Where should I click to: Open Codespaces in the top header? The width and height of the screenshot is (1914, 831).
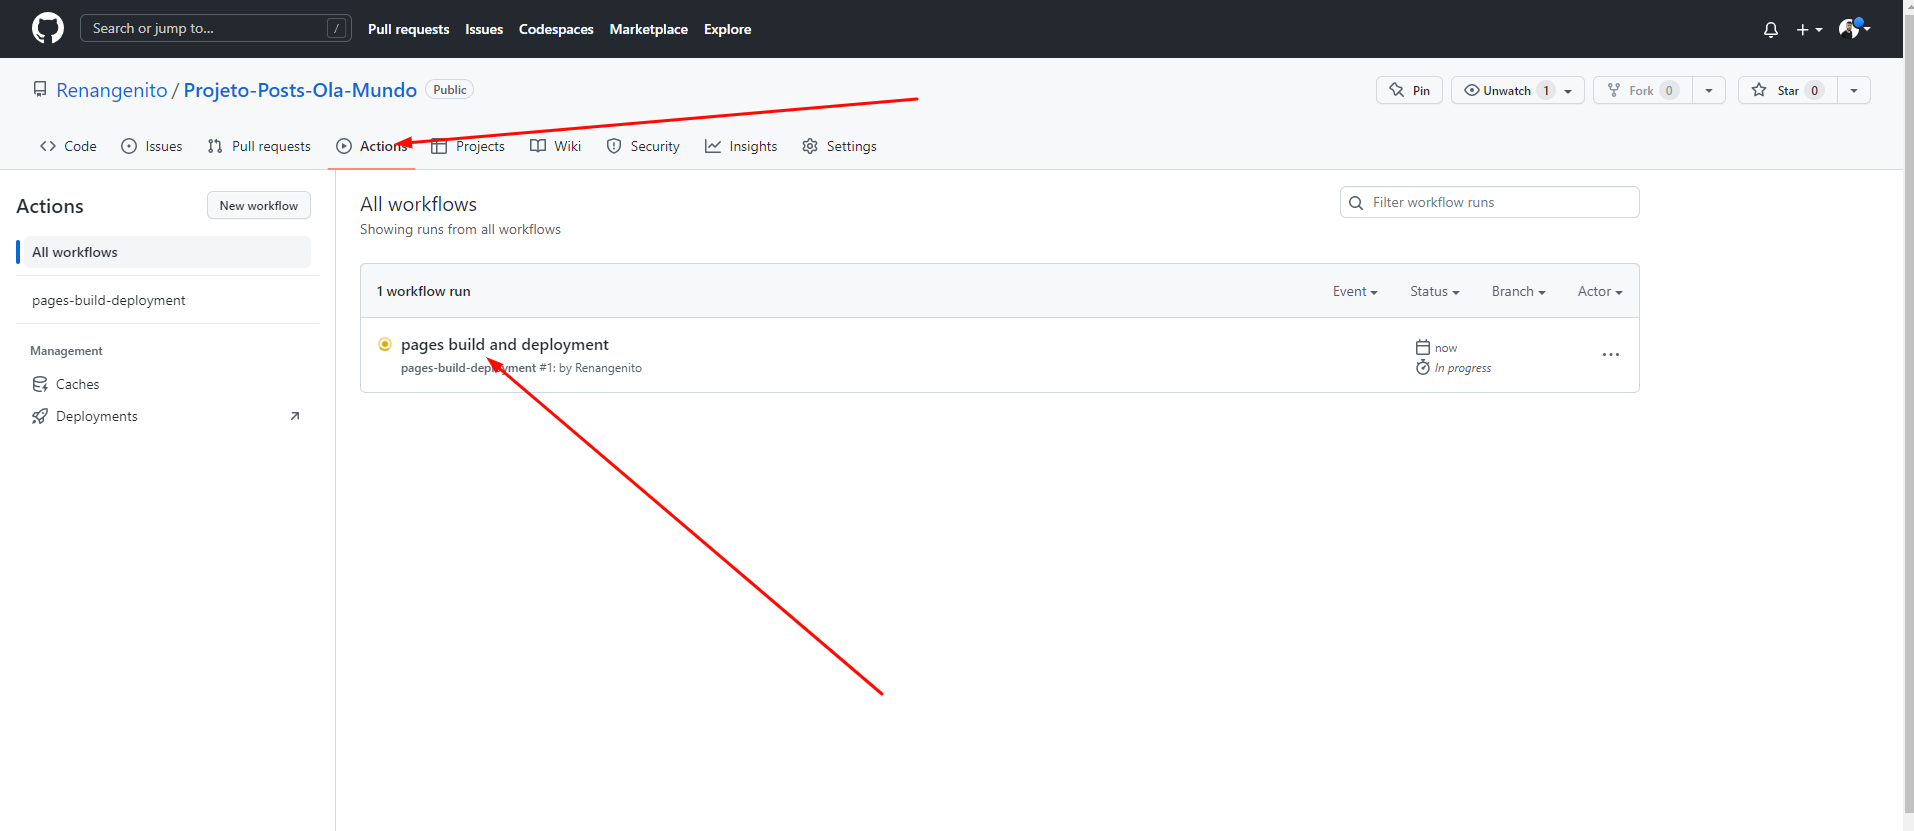pos(556,29)
